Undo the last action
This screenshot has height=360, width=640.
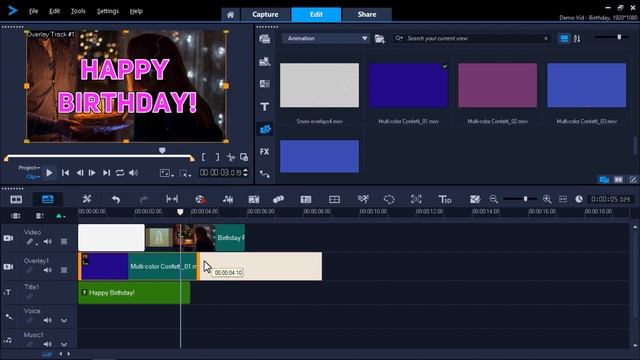click(x=116, y=199)
